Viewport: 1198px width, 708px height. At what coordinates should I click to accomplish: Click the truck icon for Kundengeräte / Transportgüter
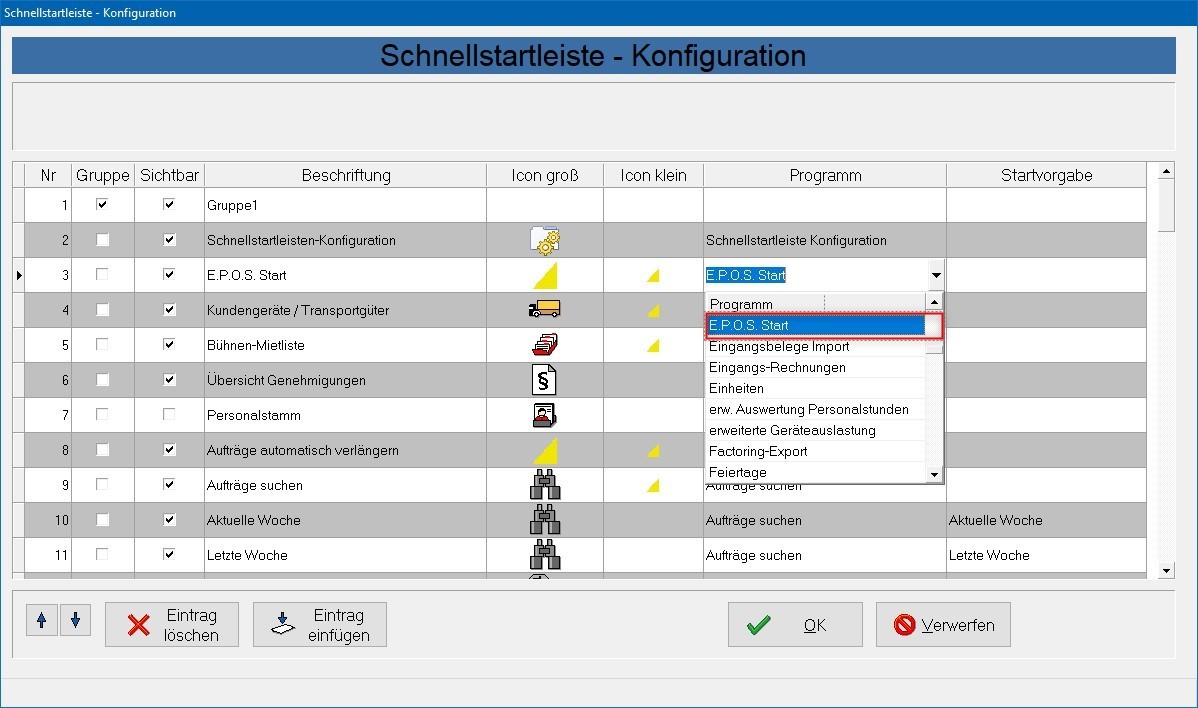(545, 310)
